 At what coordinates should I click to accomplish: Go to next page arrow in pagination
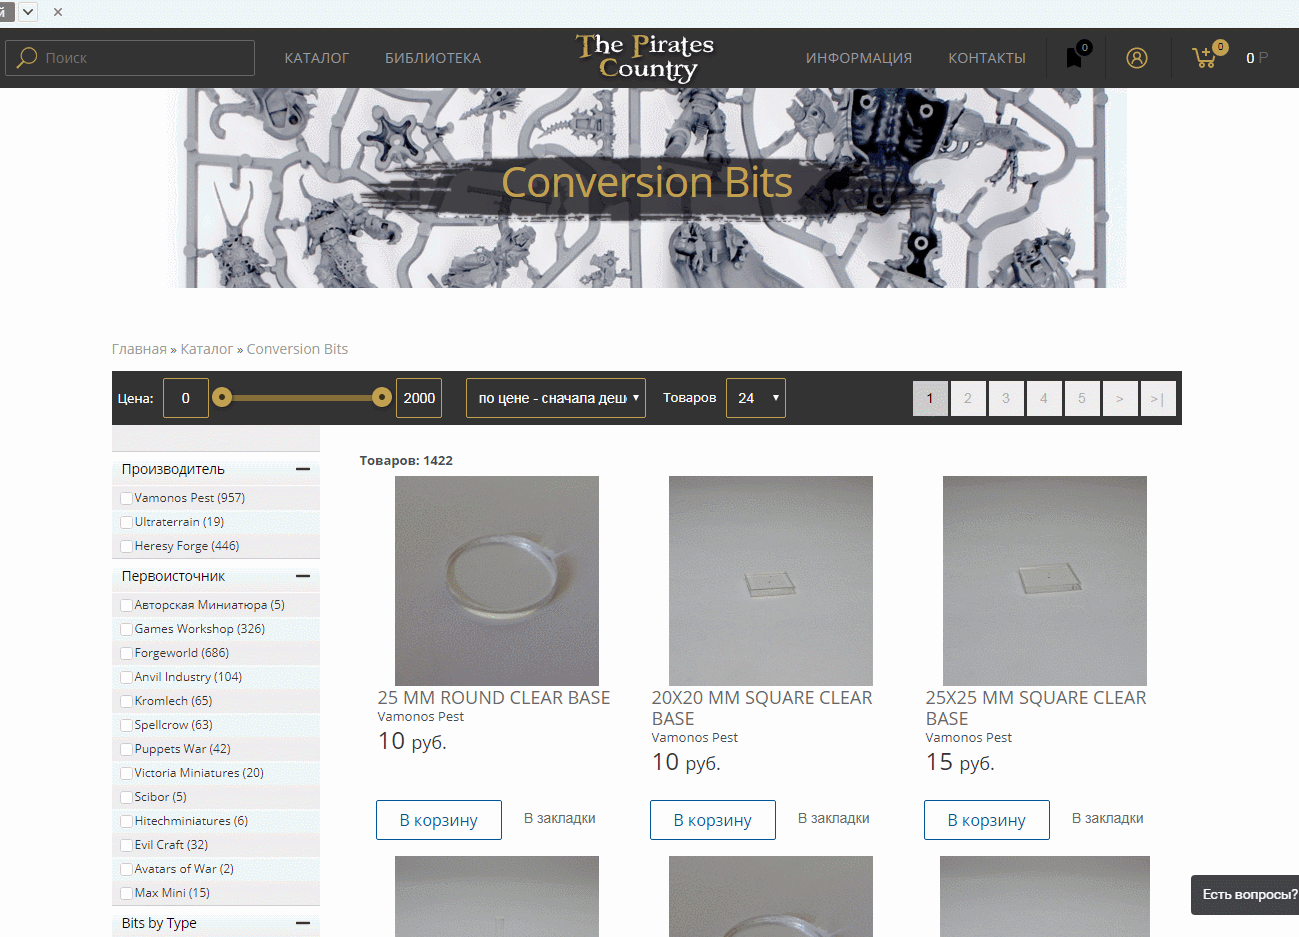click(1120, 399)
